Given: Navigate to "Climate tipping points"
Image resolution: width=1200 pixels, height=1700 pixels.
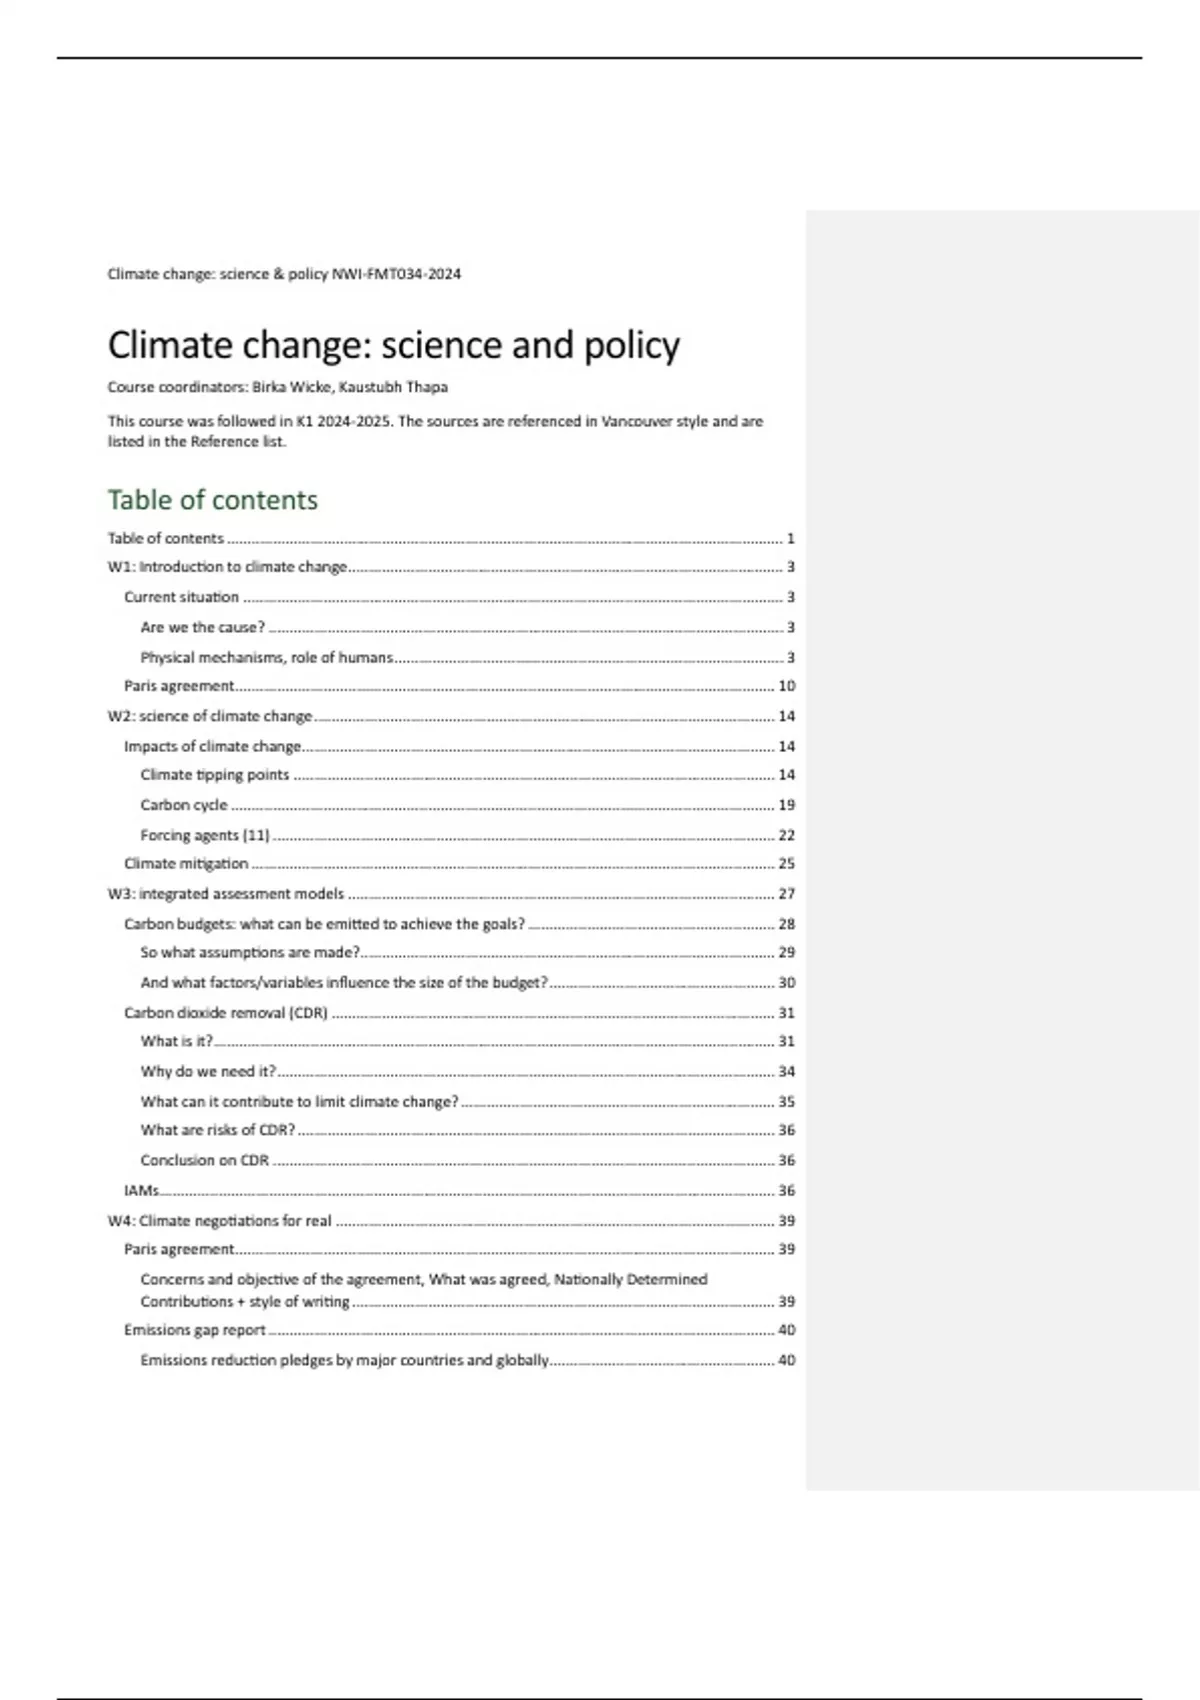Looking at the screenshot, I should pos(214,775).
